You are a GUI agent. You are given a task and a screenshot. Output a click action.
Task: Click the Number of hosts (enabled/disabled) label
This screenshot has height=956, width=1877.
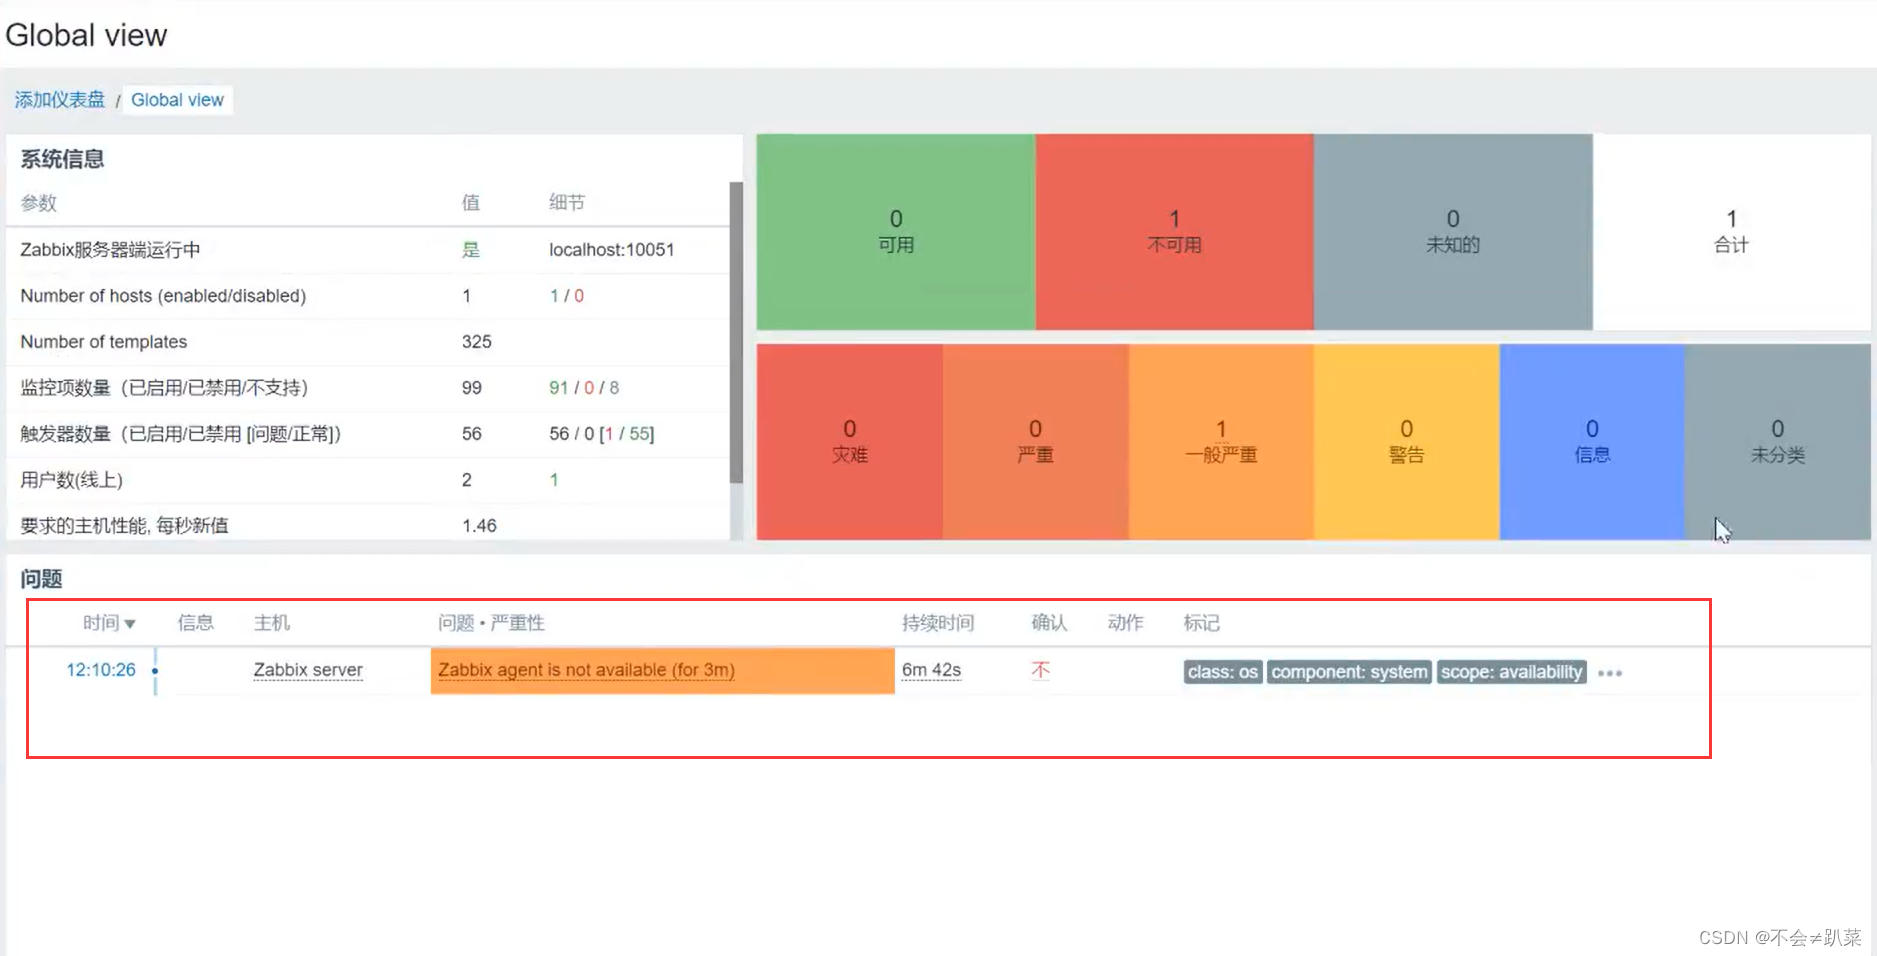coord(163,296)
